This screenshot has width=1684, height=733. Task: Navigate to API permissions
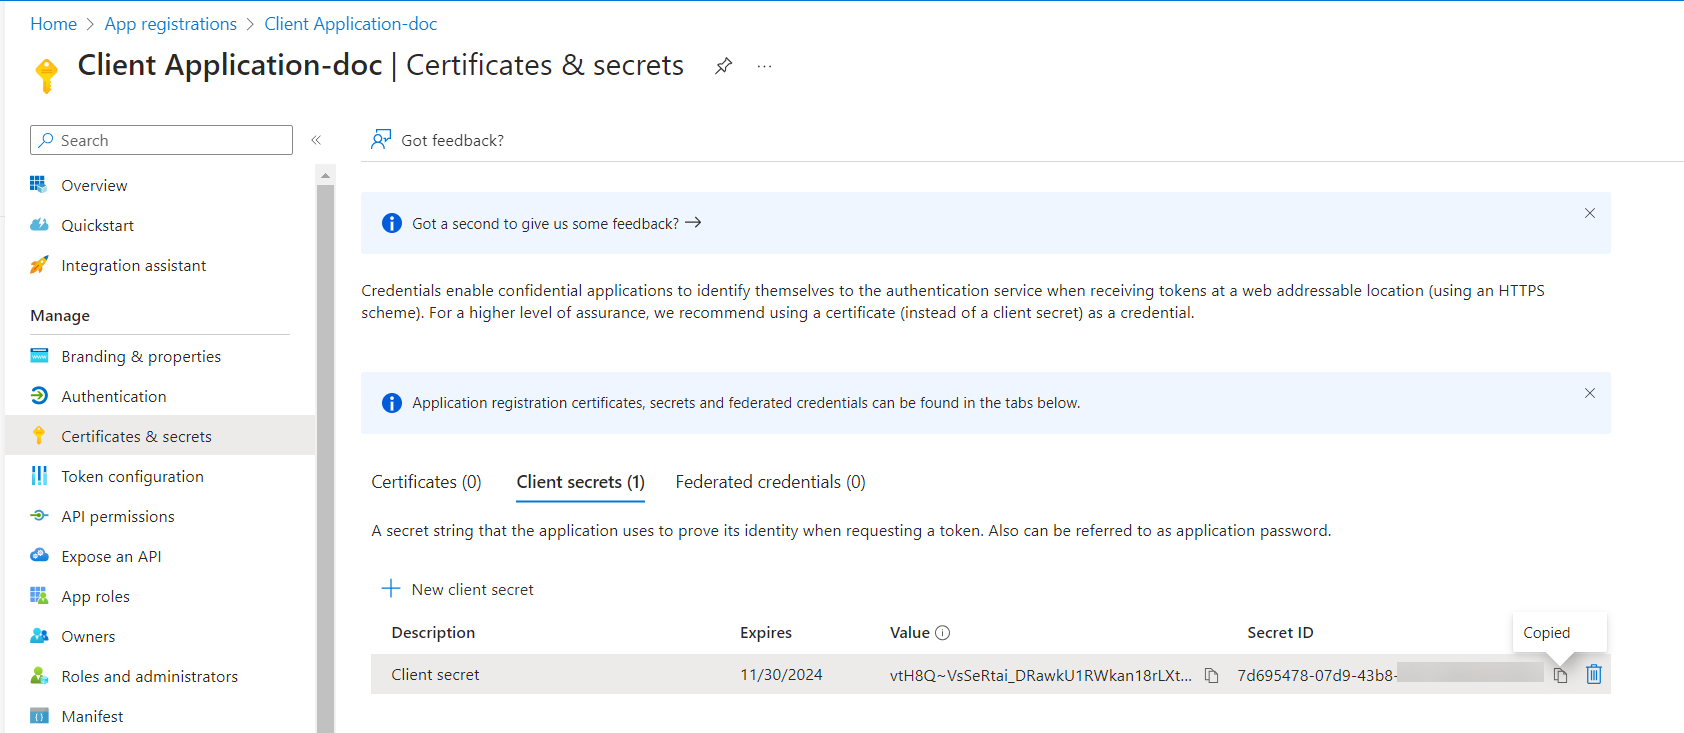(117, 516)
